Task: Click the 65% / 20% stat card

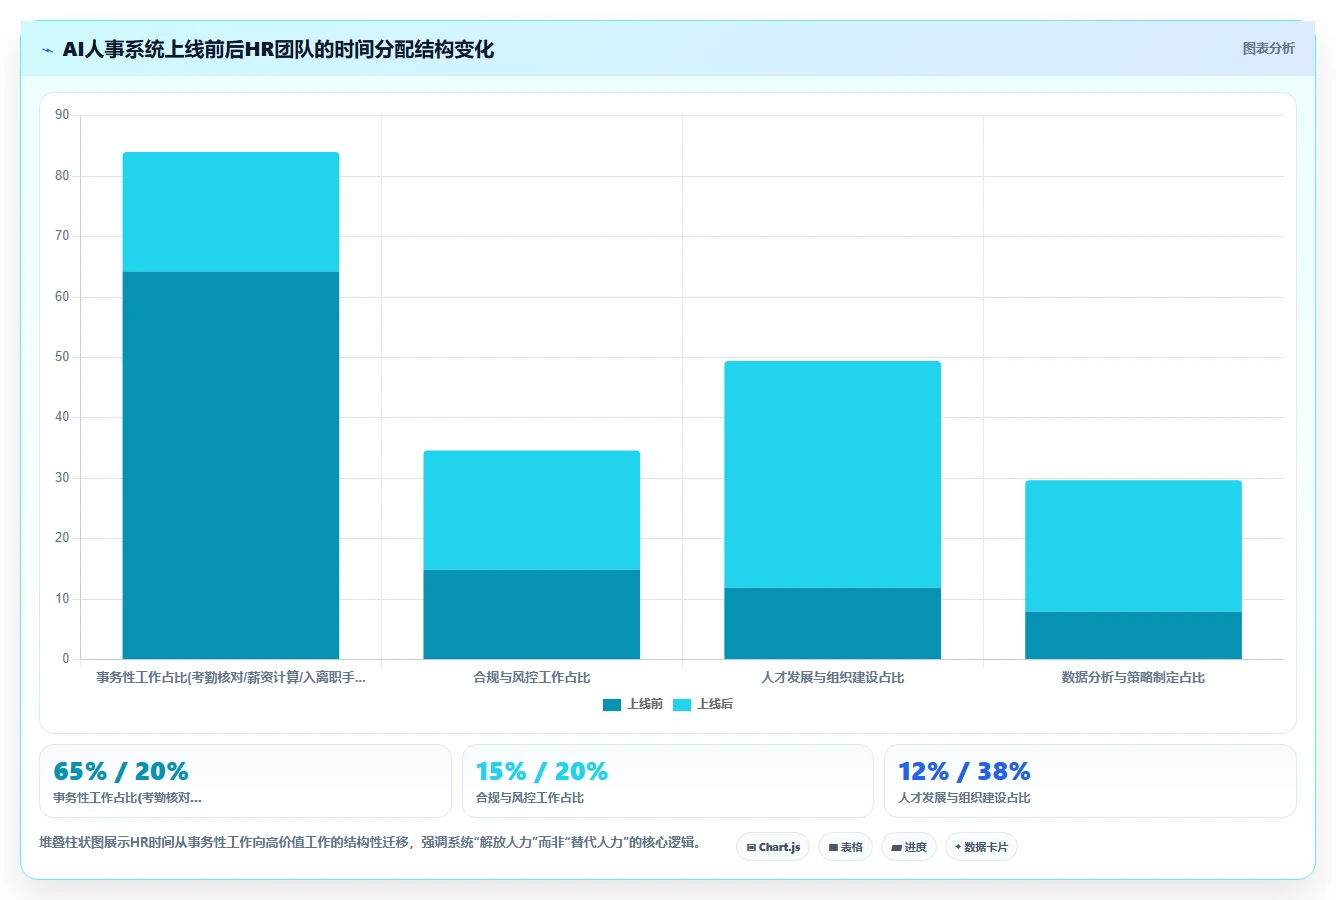Action: point(245,781)
